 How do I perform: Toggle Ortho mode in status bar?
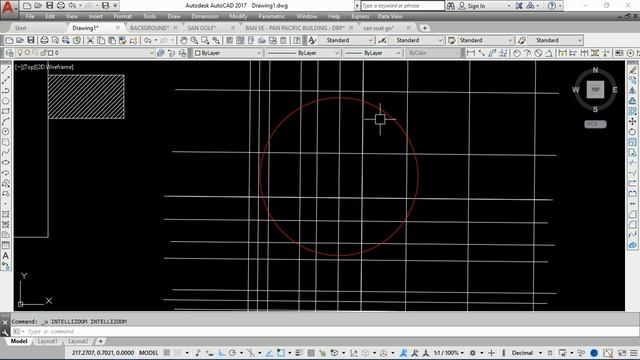point(222,353)
